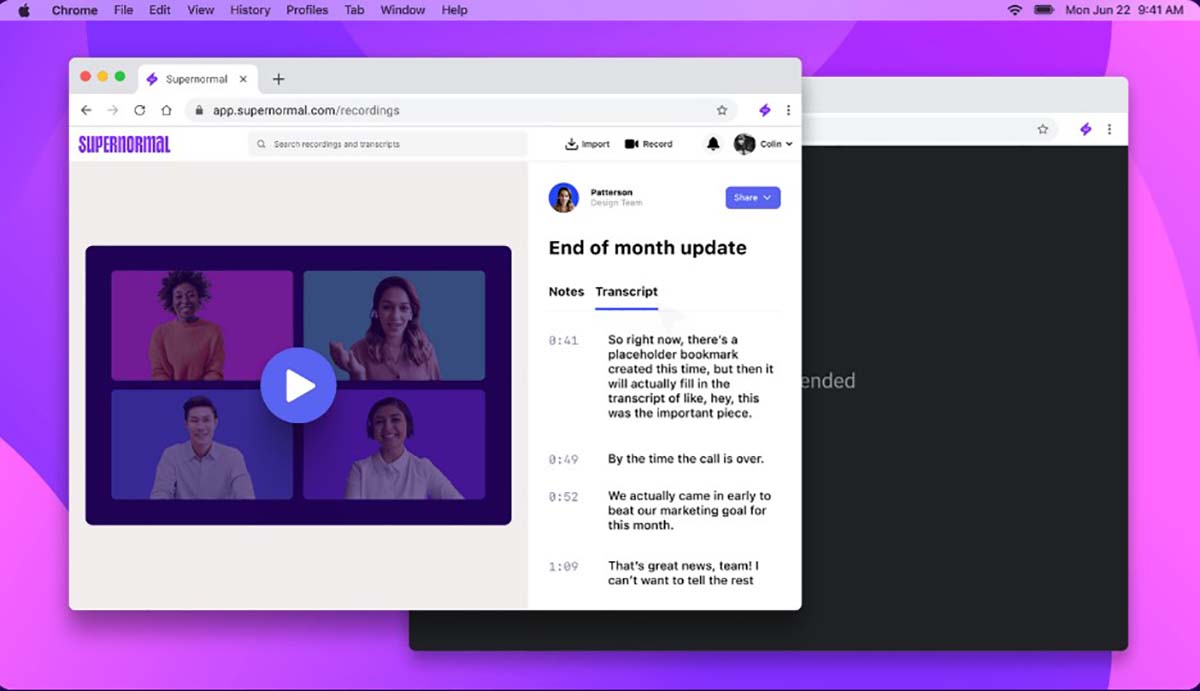Reload the page with refresh icon
The width and height of the screenshot is (1200, 691).
pyautogui.click(x=140, y=110)
